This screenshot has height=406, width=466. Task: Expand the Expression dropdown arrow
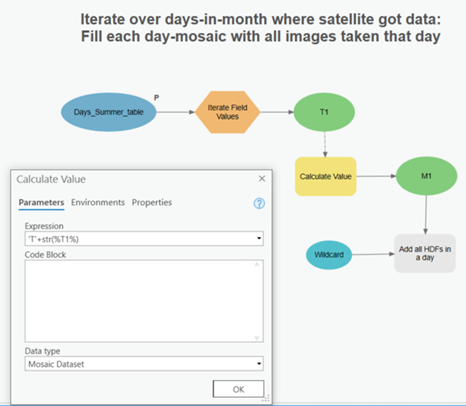(x=259, y=238)
